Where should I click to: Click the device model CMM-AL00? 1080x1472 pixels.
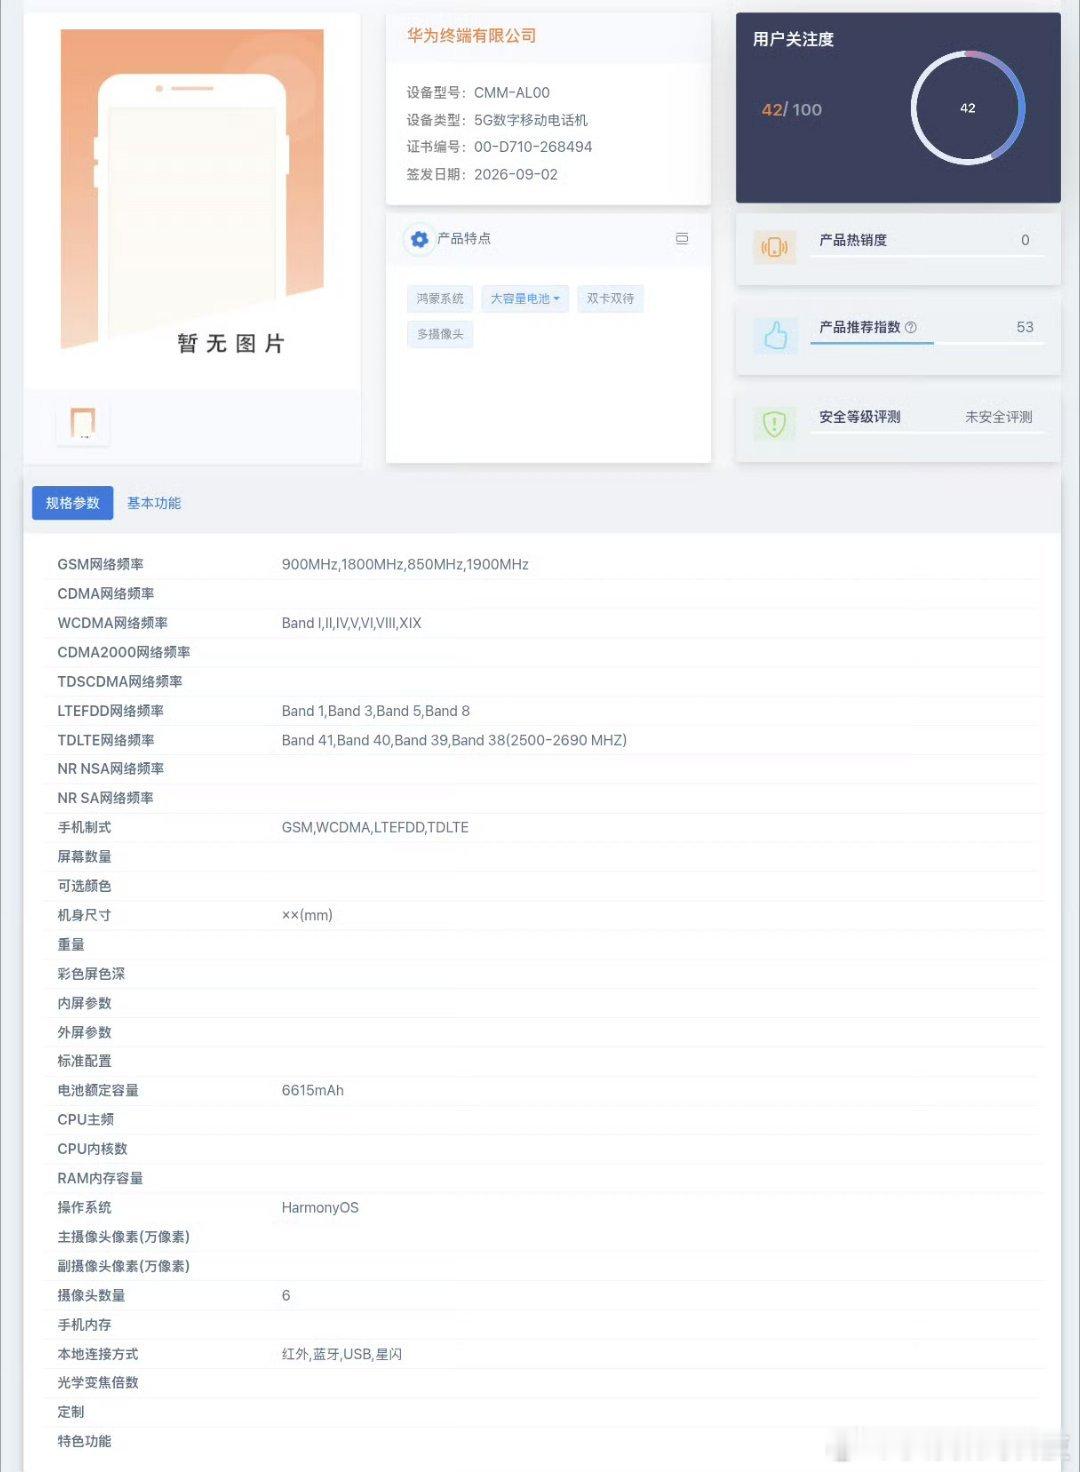pyautogui.click(x=512, y=93)
